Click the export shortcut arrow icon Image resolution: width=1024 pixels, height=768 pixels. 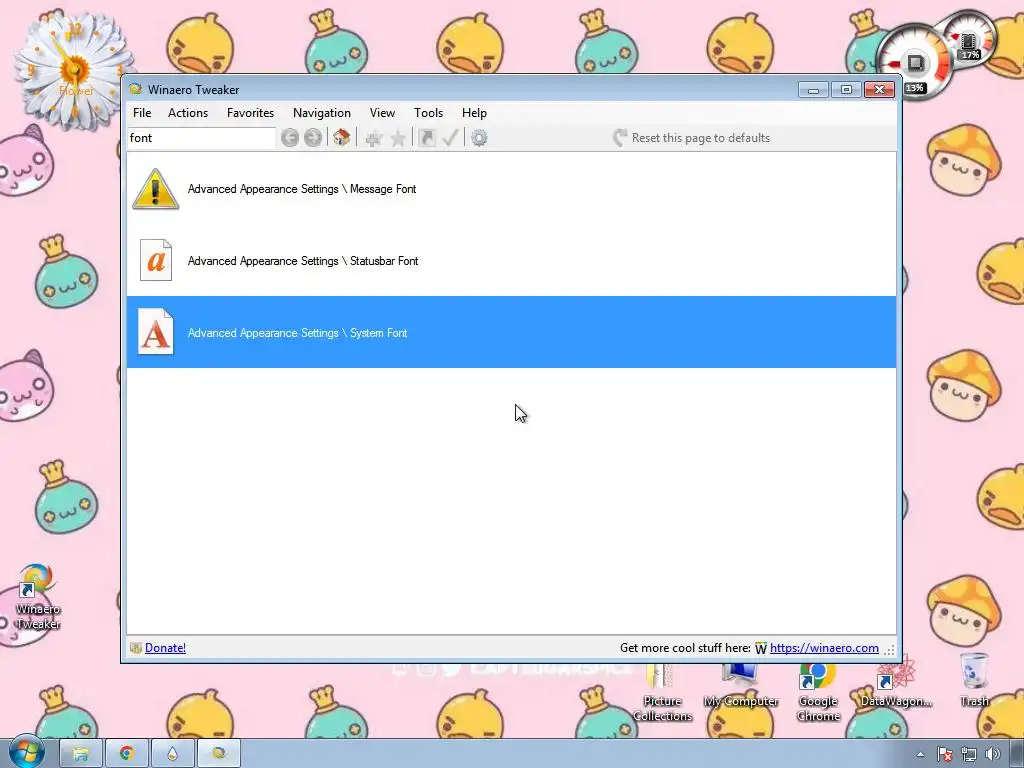(x=426, y=138)
